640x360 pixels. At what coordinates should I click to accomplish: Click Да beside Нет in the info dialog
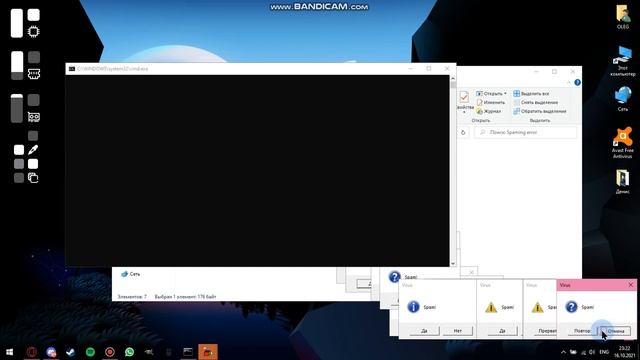coord(424,331)
